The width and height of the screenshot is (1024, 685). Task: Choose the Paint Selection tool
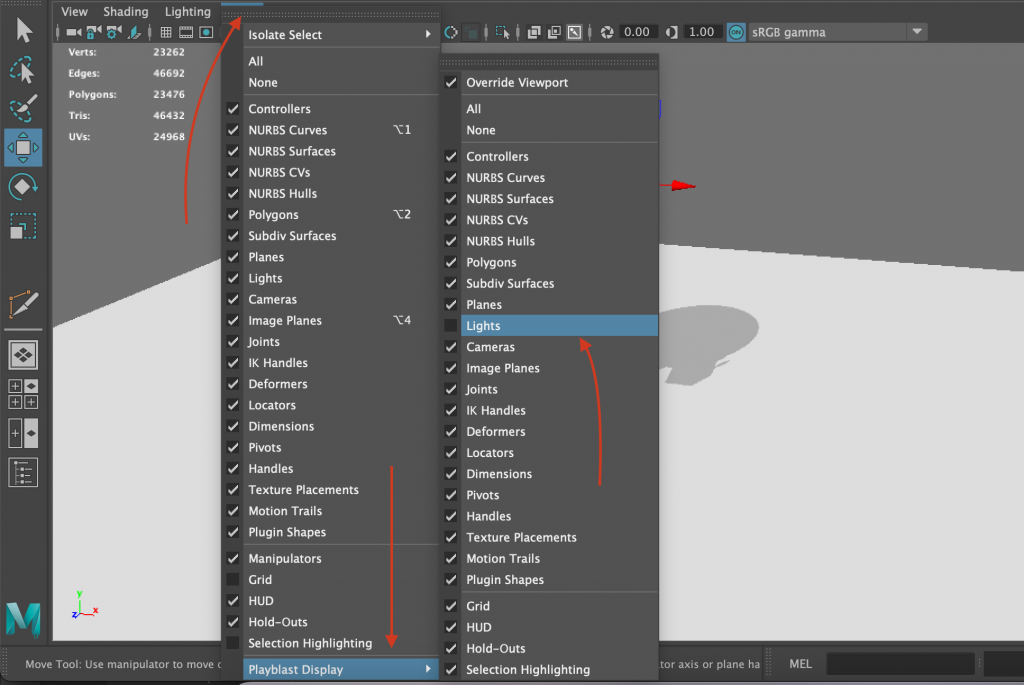tap(23, 108)
